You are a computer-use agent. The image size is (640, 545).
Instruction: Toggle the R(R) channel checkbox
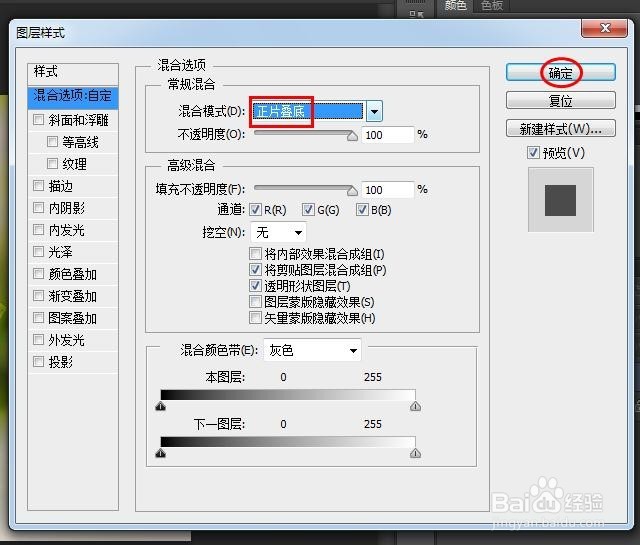click(256, 210)
